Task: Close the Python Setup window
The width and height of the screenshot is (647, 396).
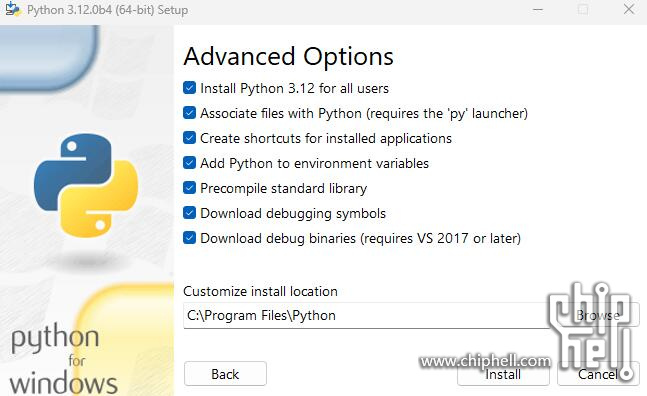Action: pos(629,9)
